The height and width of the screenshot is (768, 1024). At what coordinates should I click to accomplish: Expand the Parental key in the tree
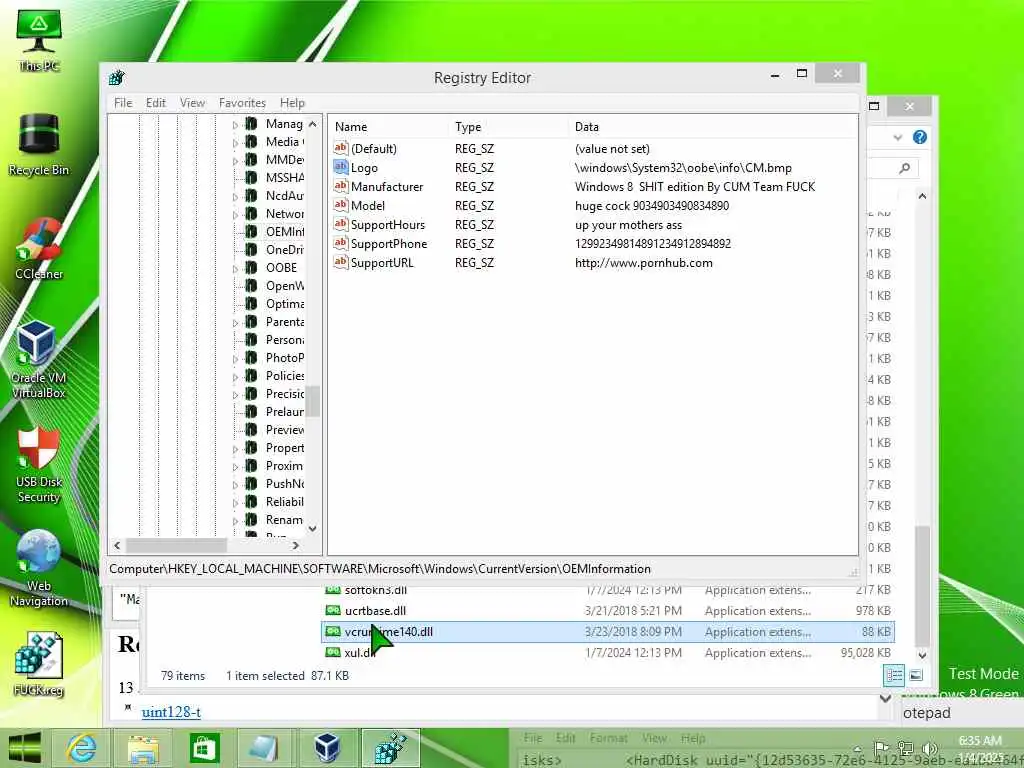[x=235, y=323]
